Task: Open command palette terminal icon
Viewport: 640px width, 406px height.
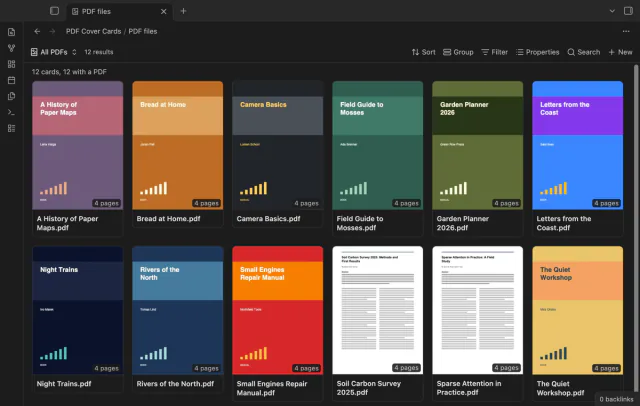Action: 11,112
